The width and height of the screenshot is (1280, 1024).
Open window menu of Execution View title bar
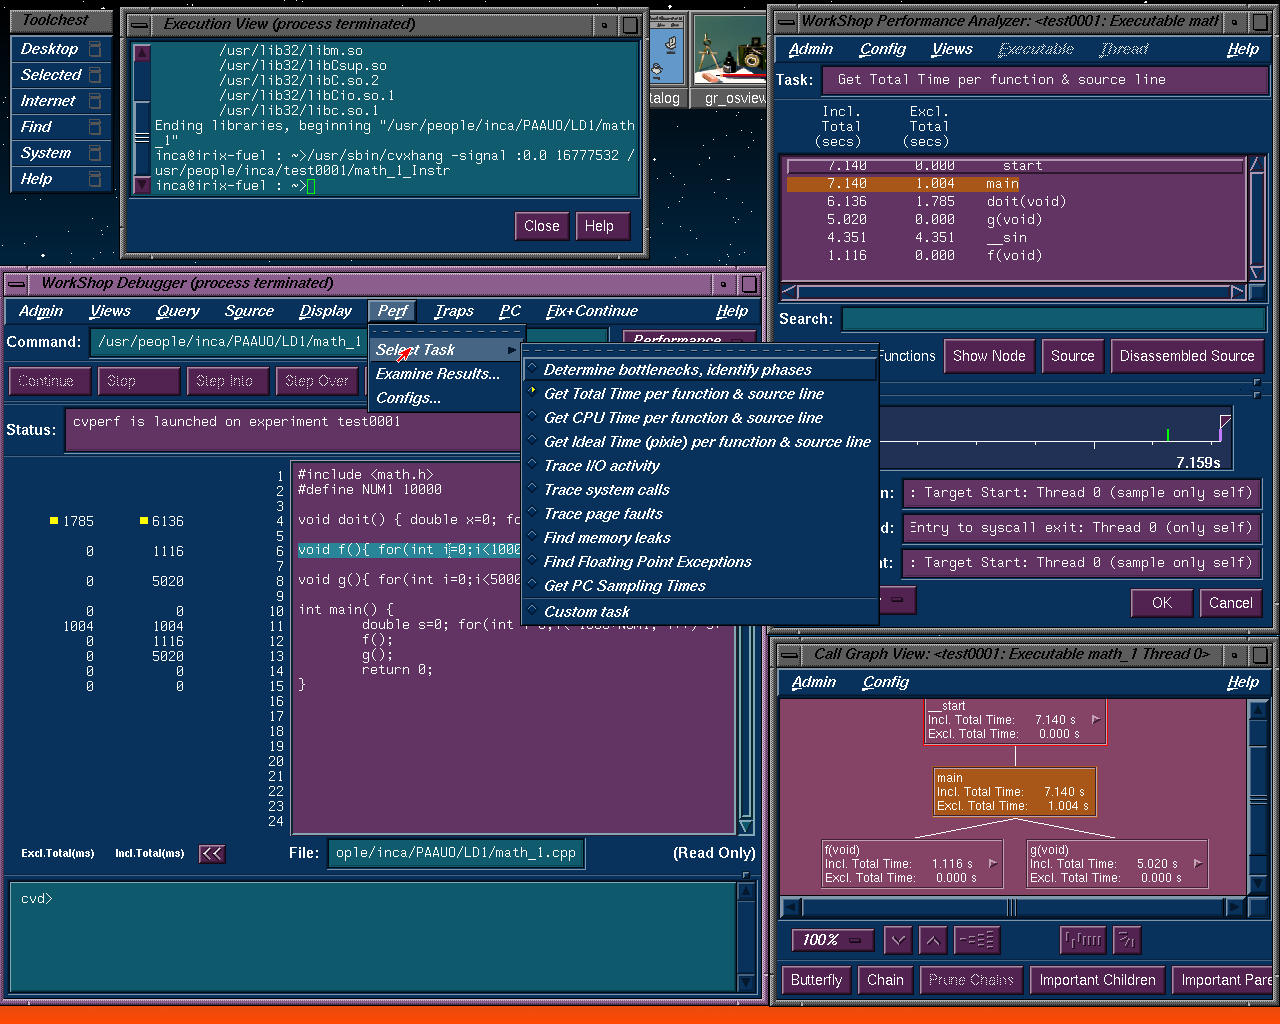(140, 25)
